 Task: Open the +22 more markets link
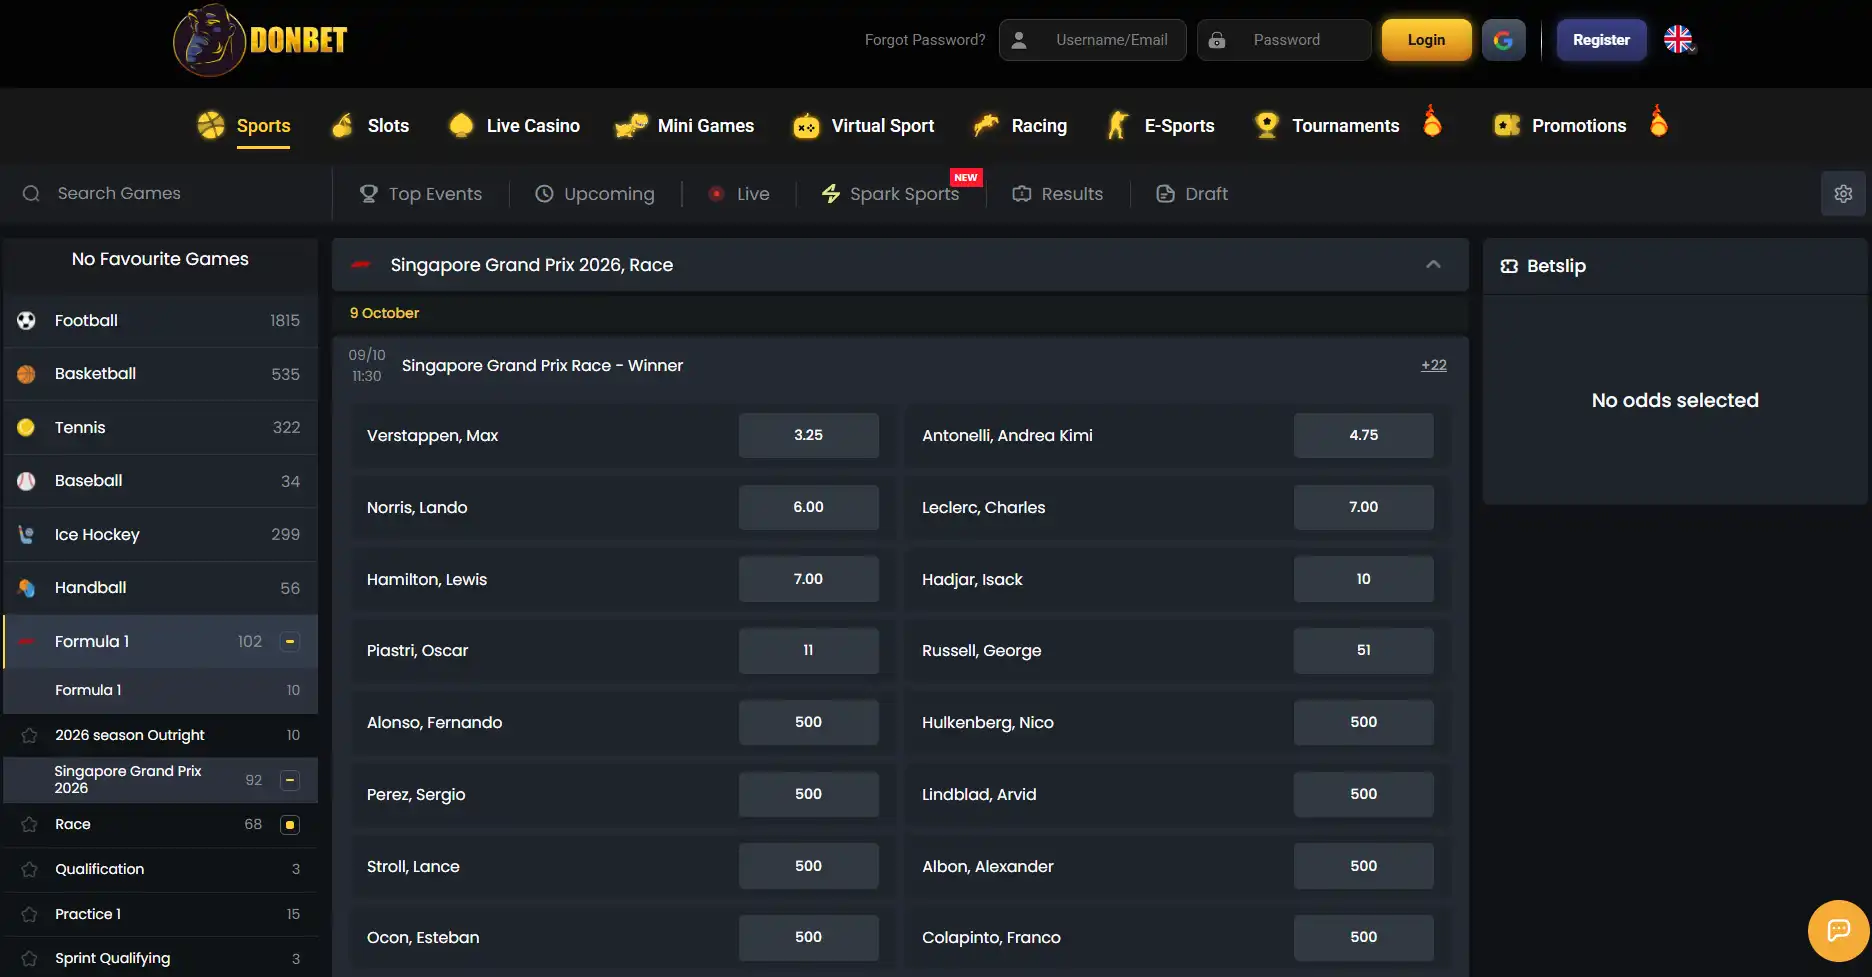tap(1433, 365)
